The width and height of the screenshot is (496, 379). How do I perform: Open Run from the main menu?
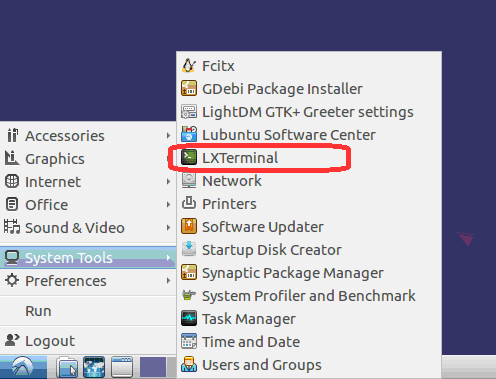pyautogui.click(x=88, y=311)
